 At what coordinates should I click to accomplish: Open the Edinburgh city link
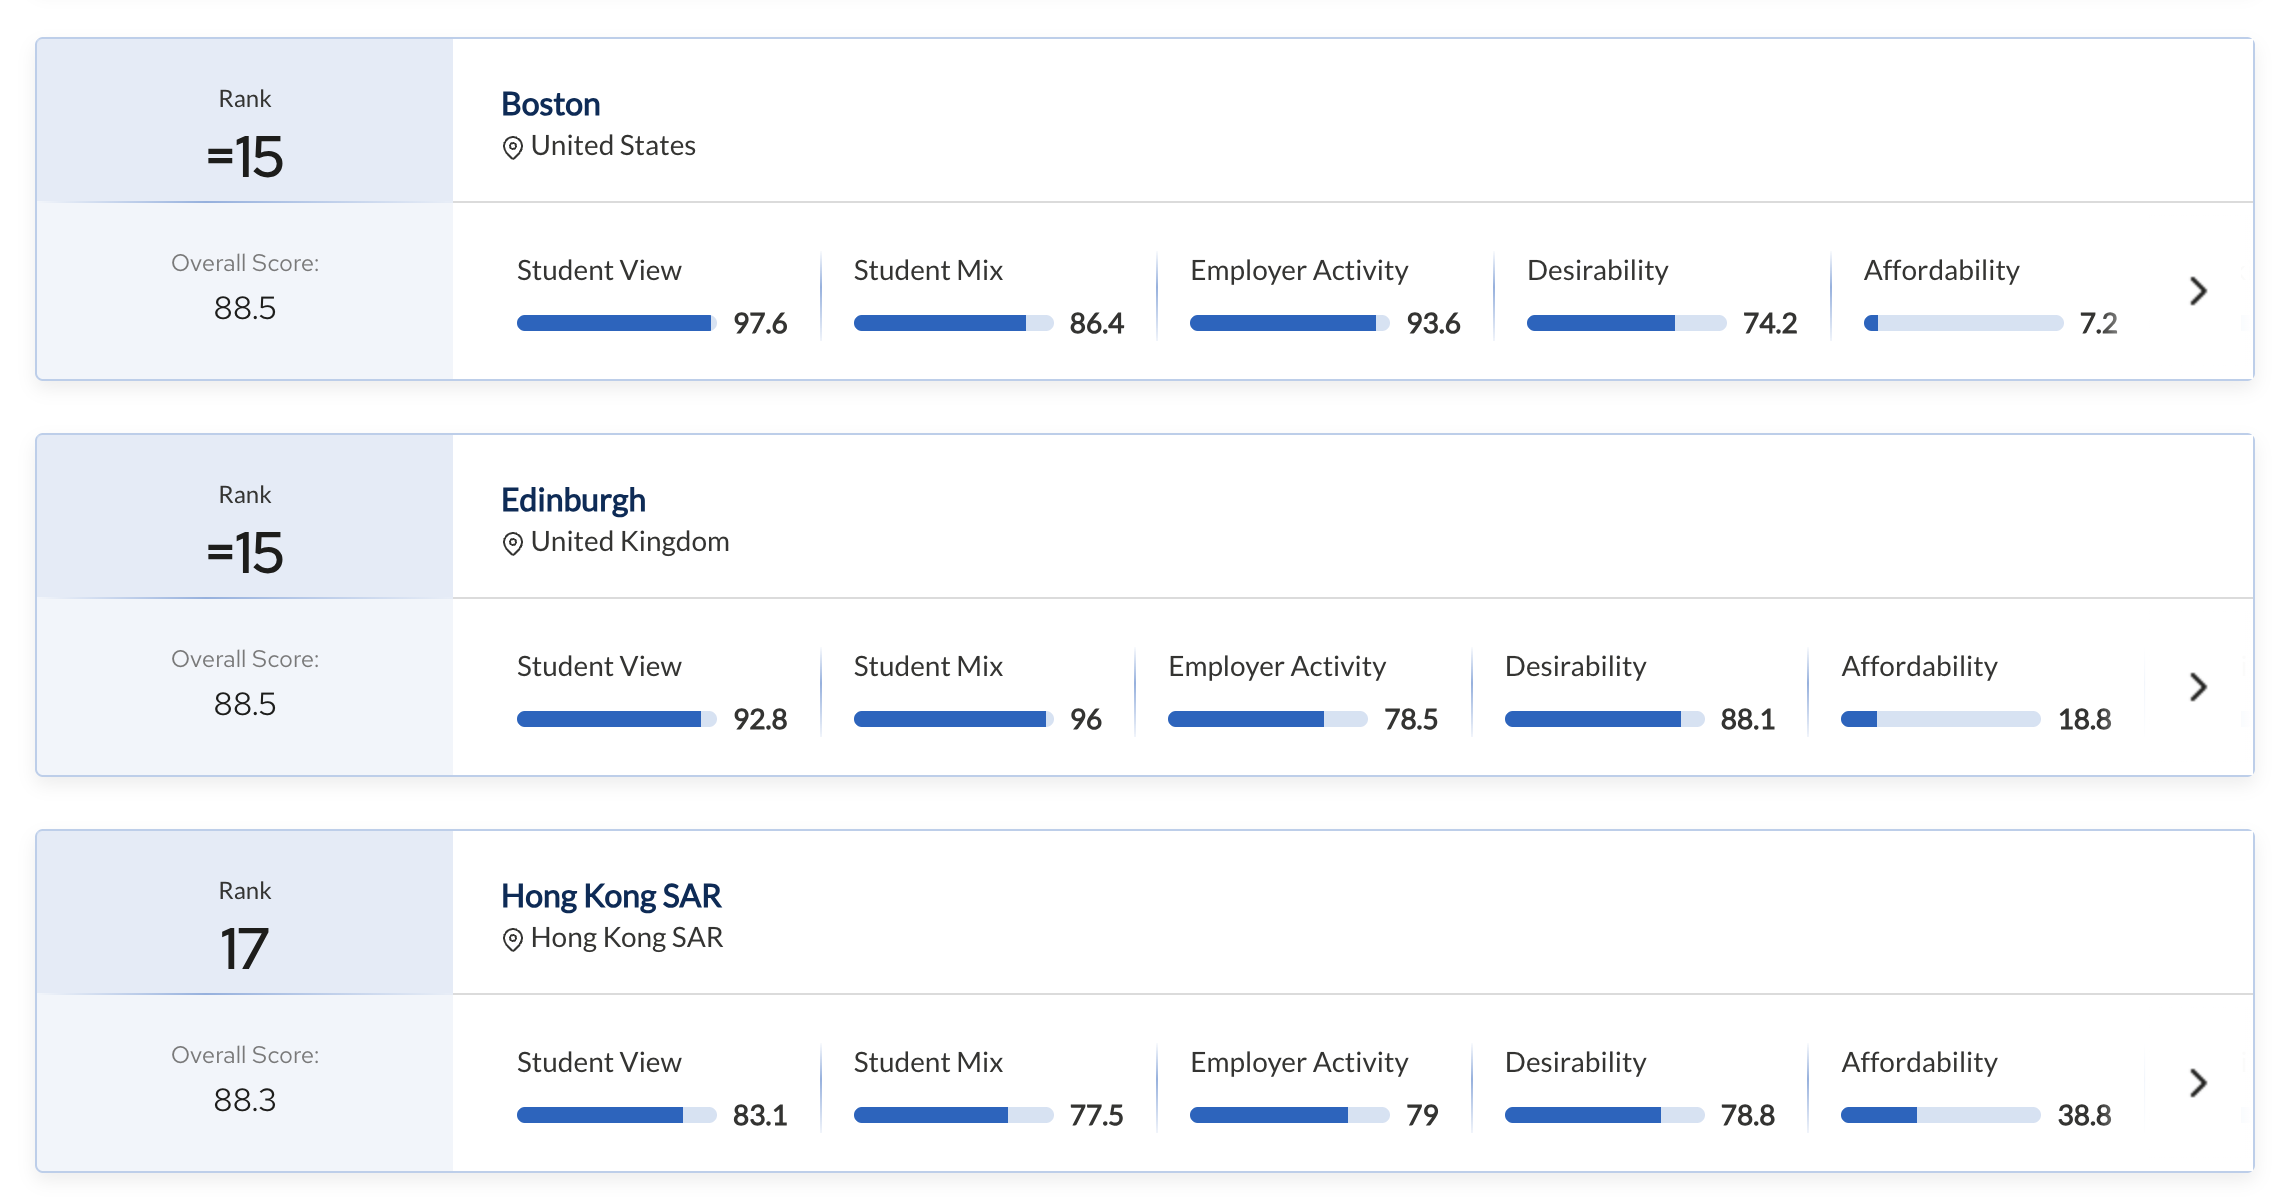coord(573,500)
